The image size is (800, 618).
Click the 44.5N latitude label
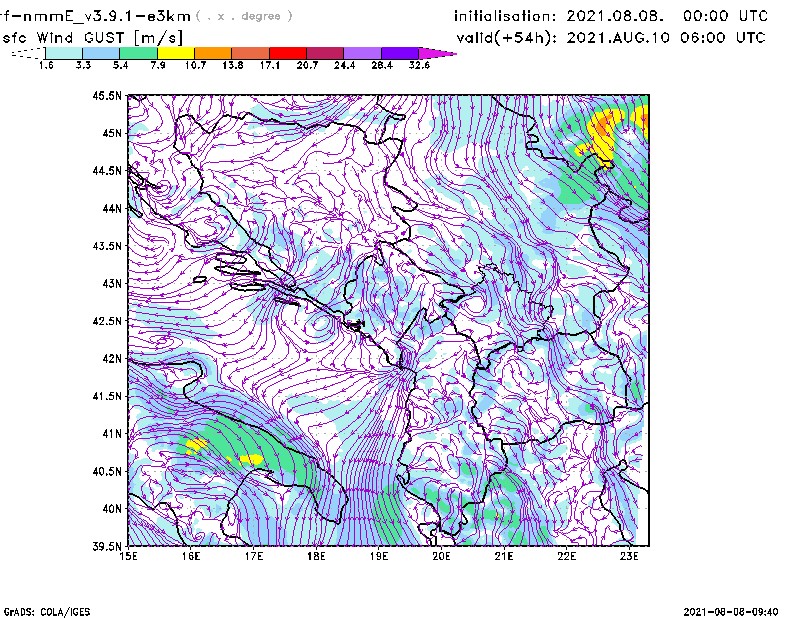[x=107, y=170]
